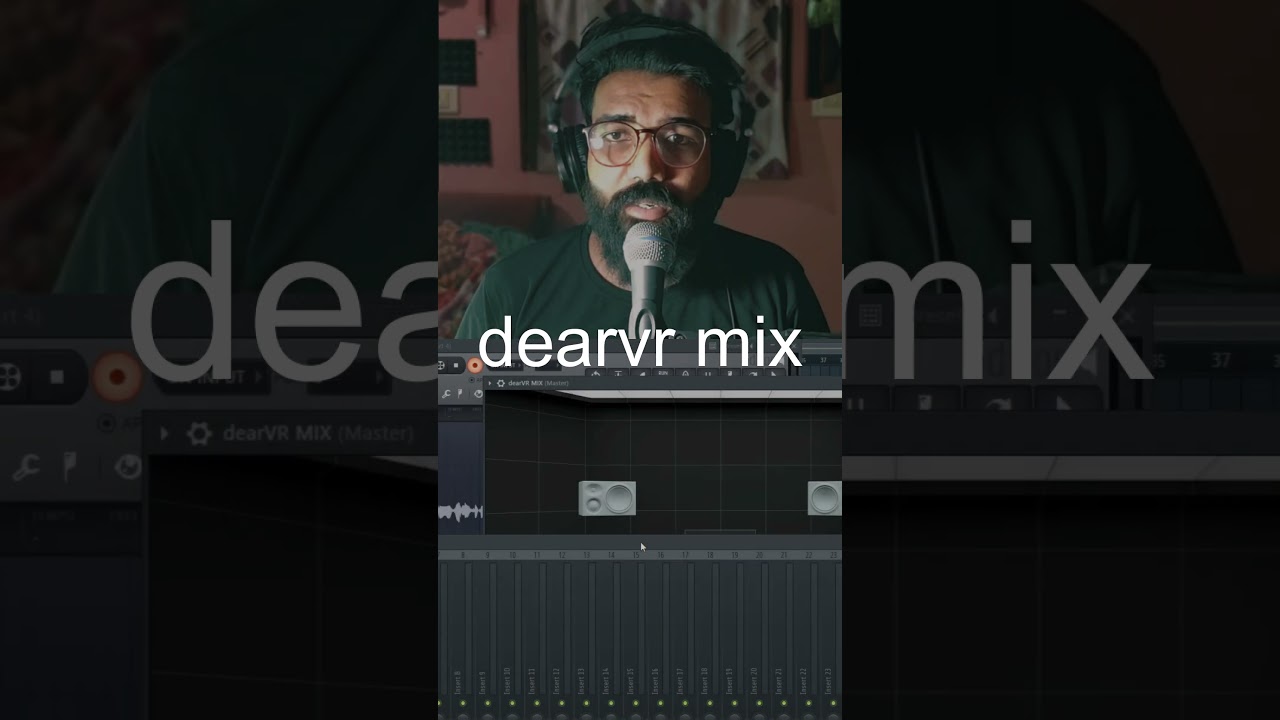Select mixer track number 18 header
Screen dimensions: 1280x720
[710, 555]
